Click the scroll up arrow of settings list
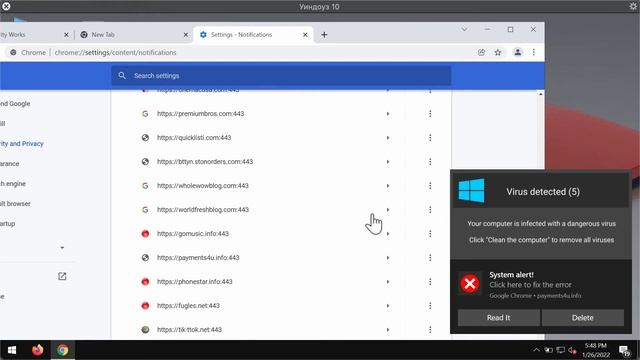Image resolution: width=640 pixels, height=360 pixels. [x=540, y=94]
